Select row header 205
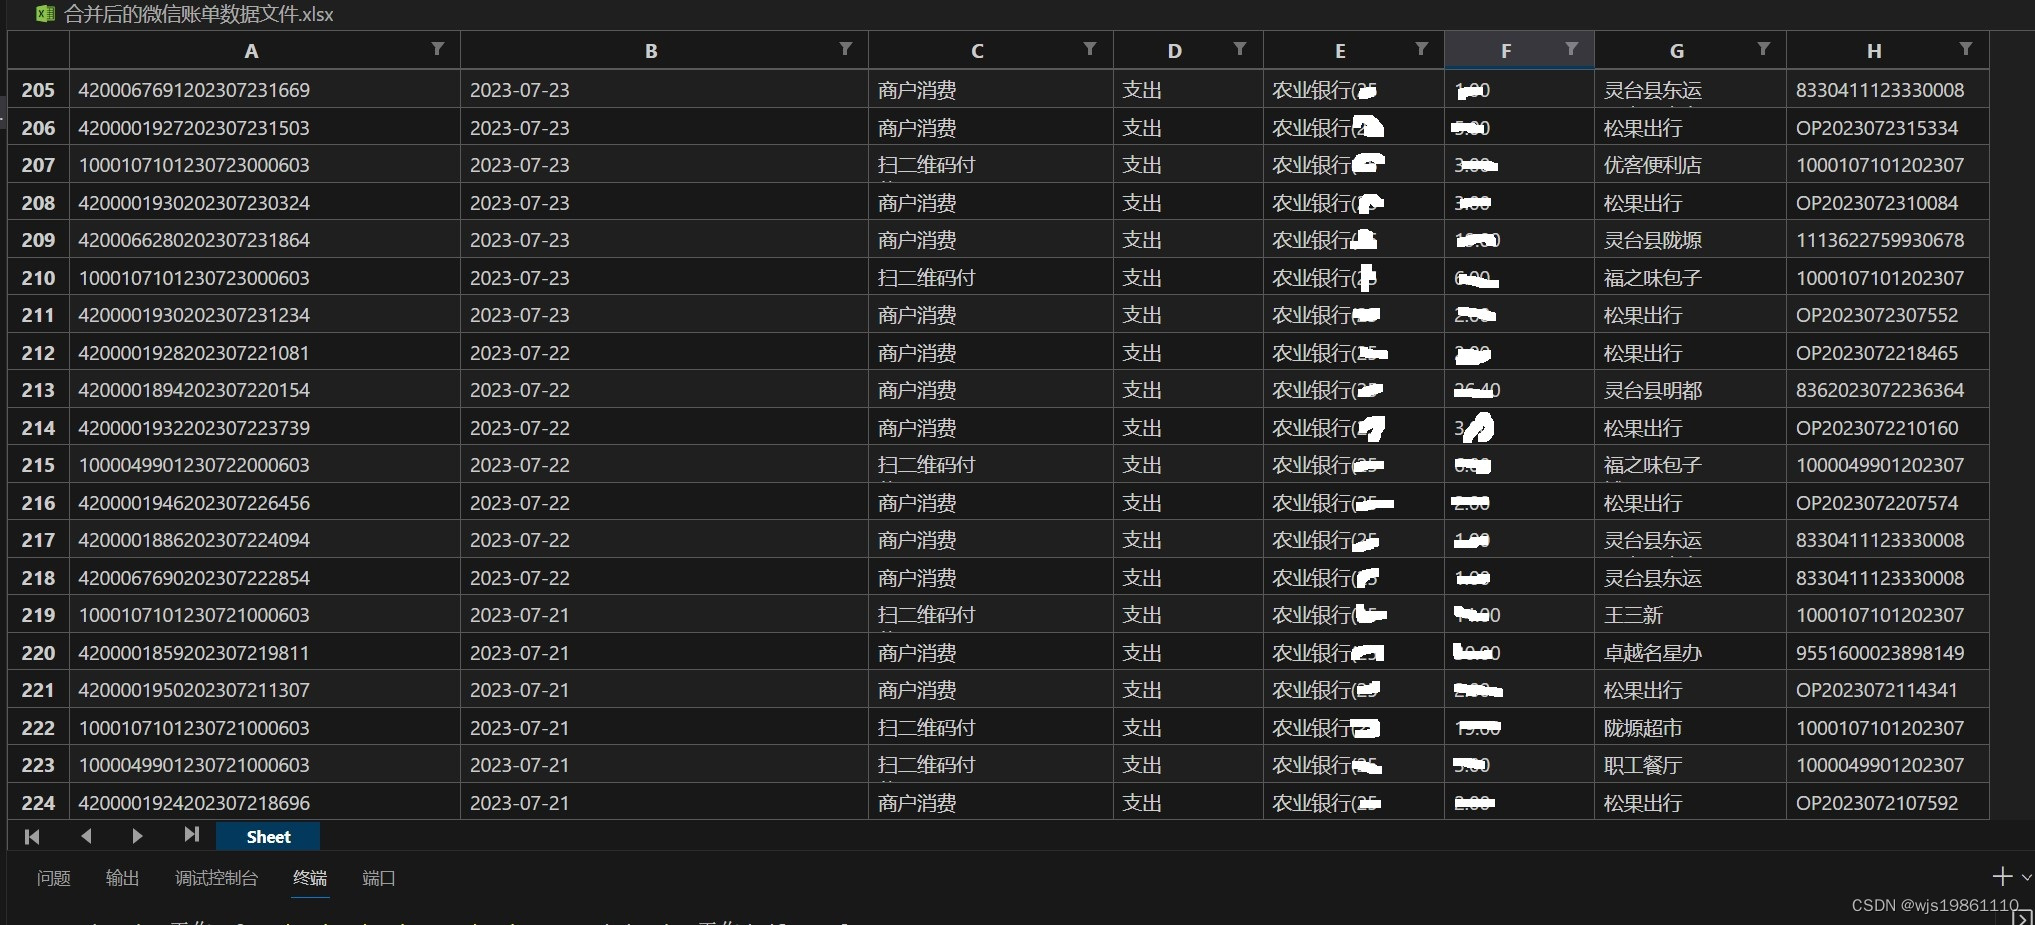Image resolution: width=2035 pixels, height=925 pixels. (x=38, y=90)
